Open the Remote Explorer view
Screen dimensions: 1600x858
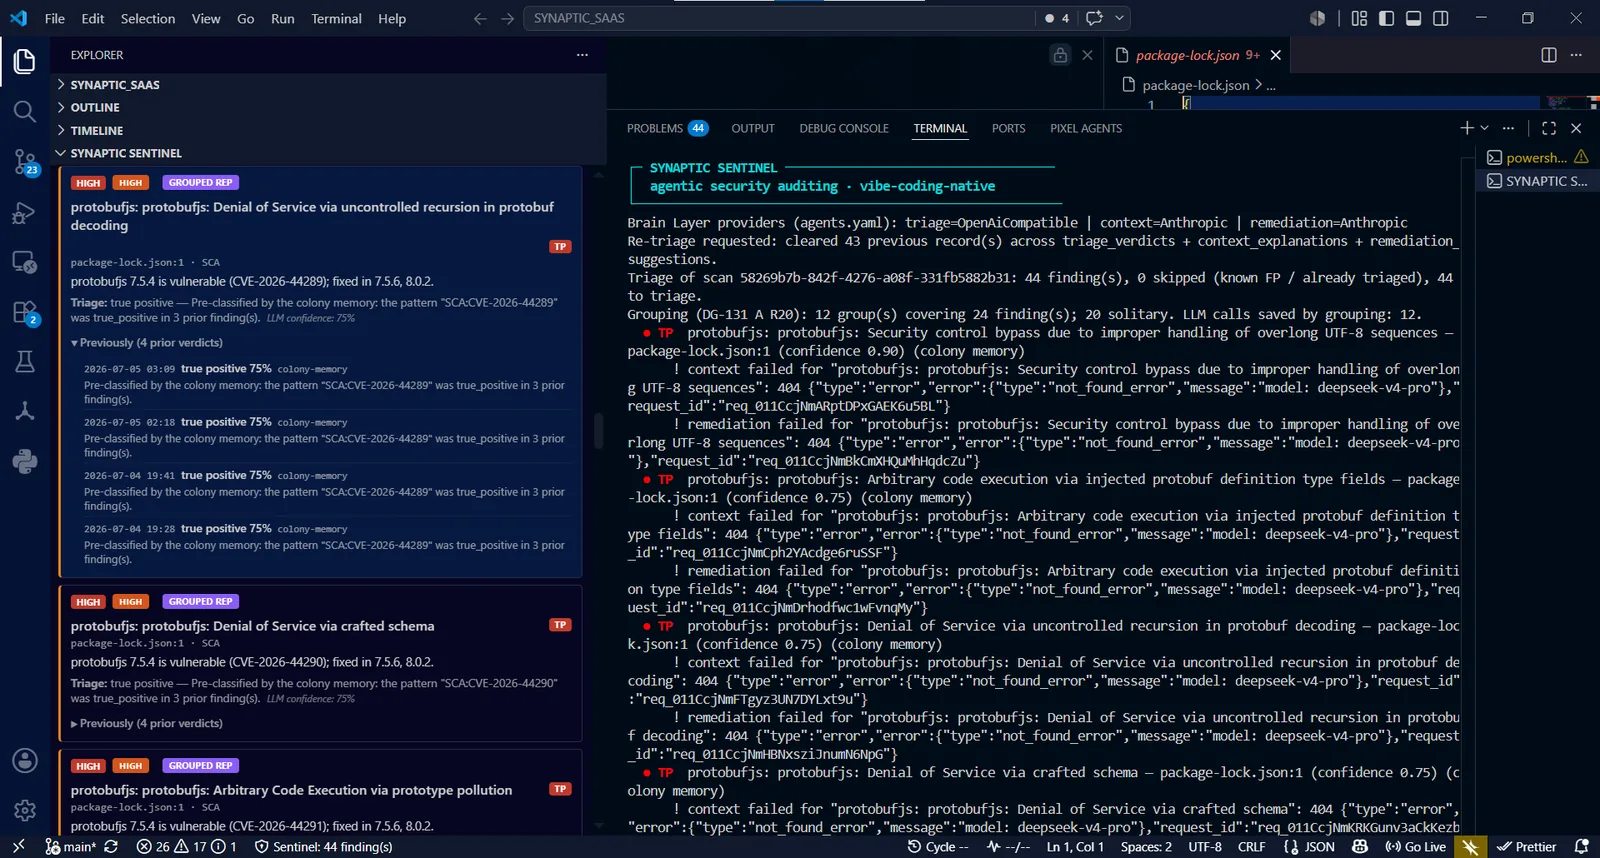[25, 262]
